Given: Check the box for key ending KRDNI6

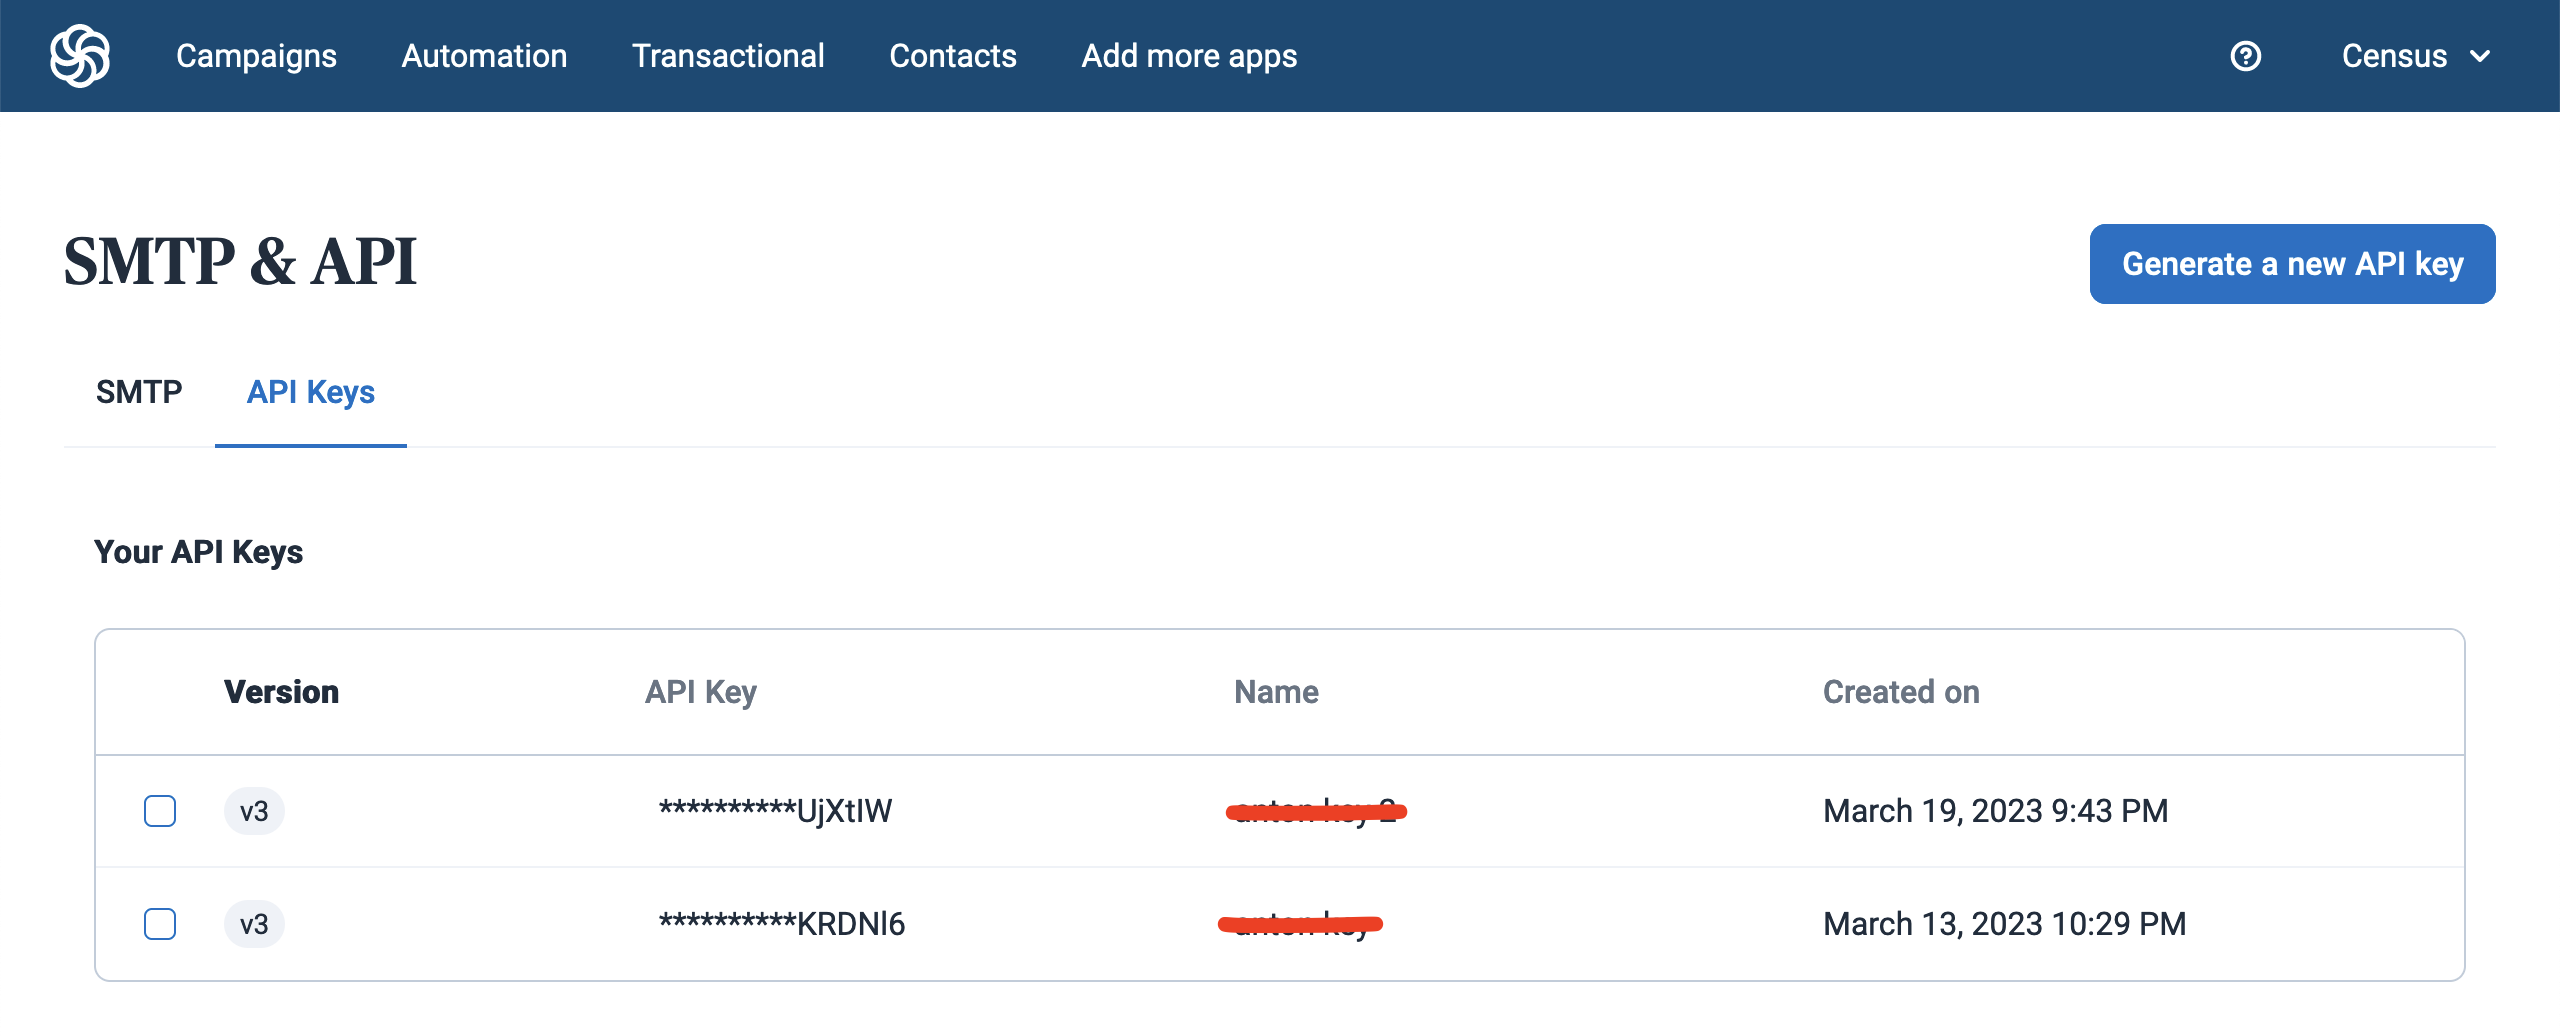Looking at the screenshot, I should click(x=160, y=924).
